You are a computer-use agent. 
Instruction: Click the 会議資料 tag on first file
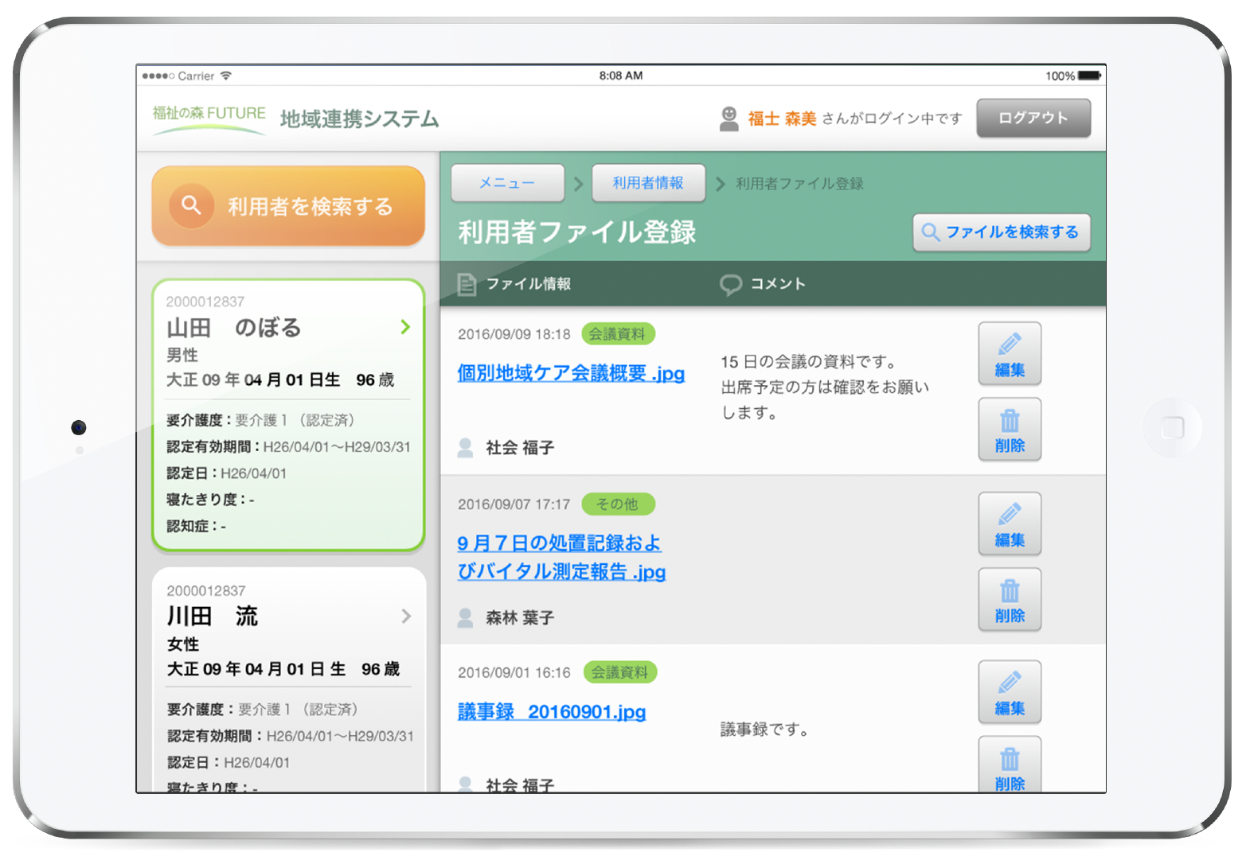pos(618,334)
